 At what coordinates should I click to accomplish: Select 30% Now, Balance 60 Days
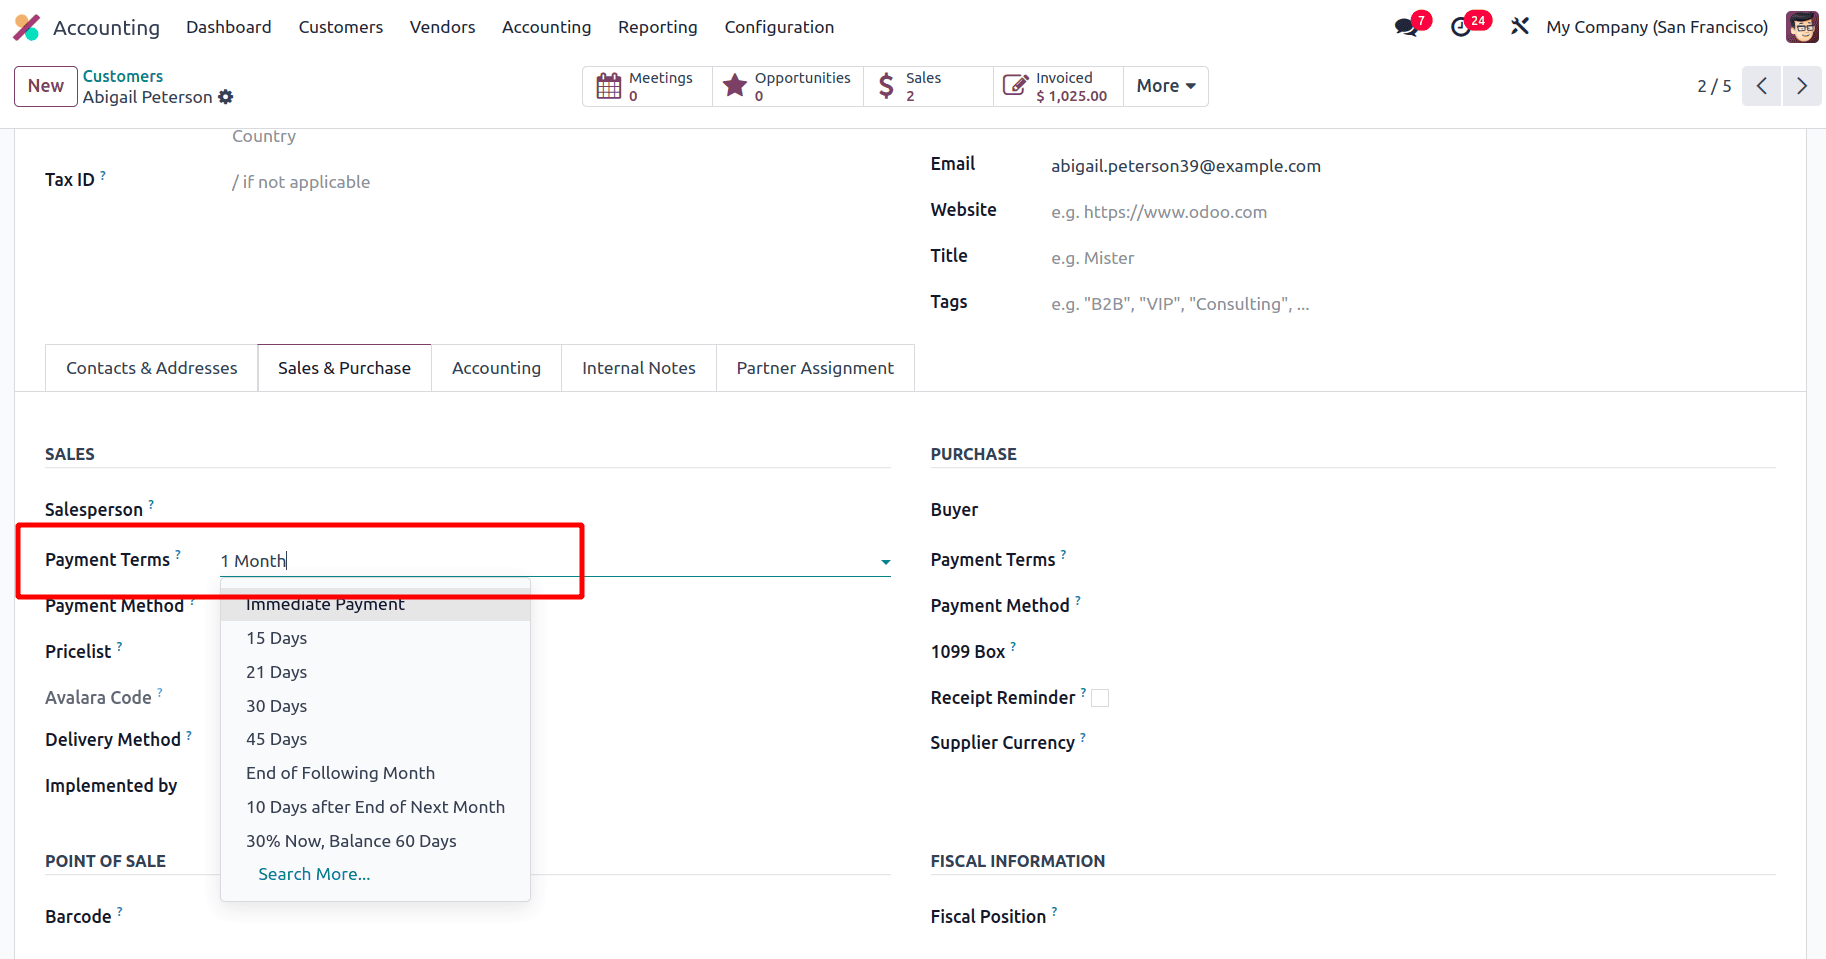(375, 841)
